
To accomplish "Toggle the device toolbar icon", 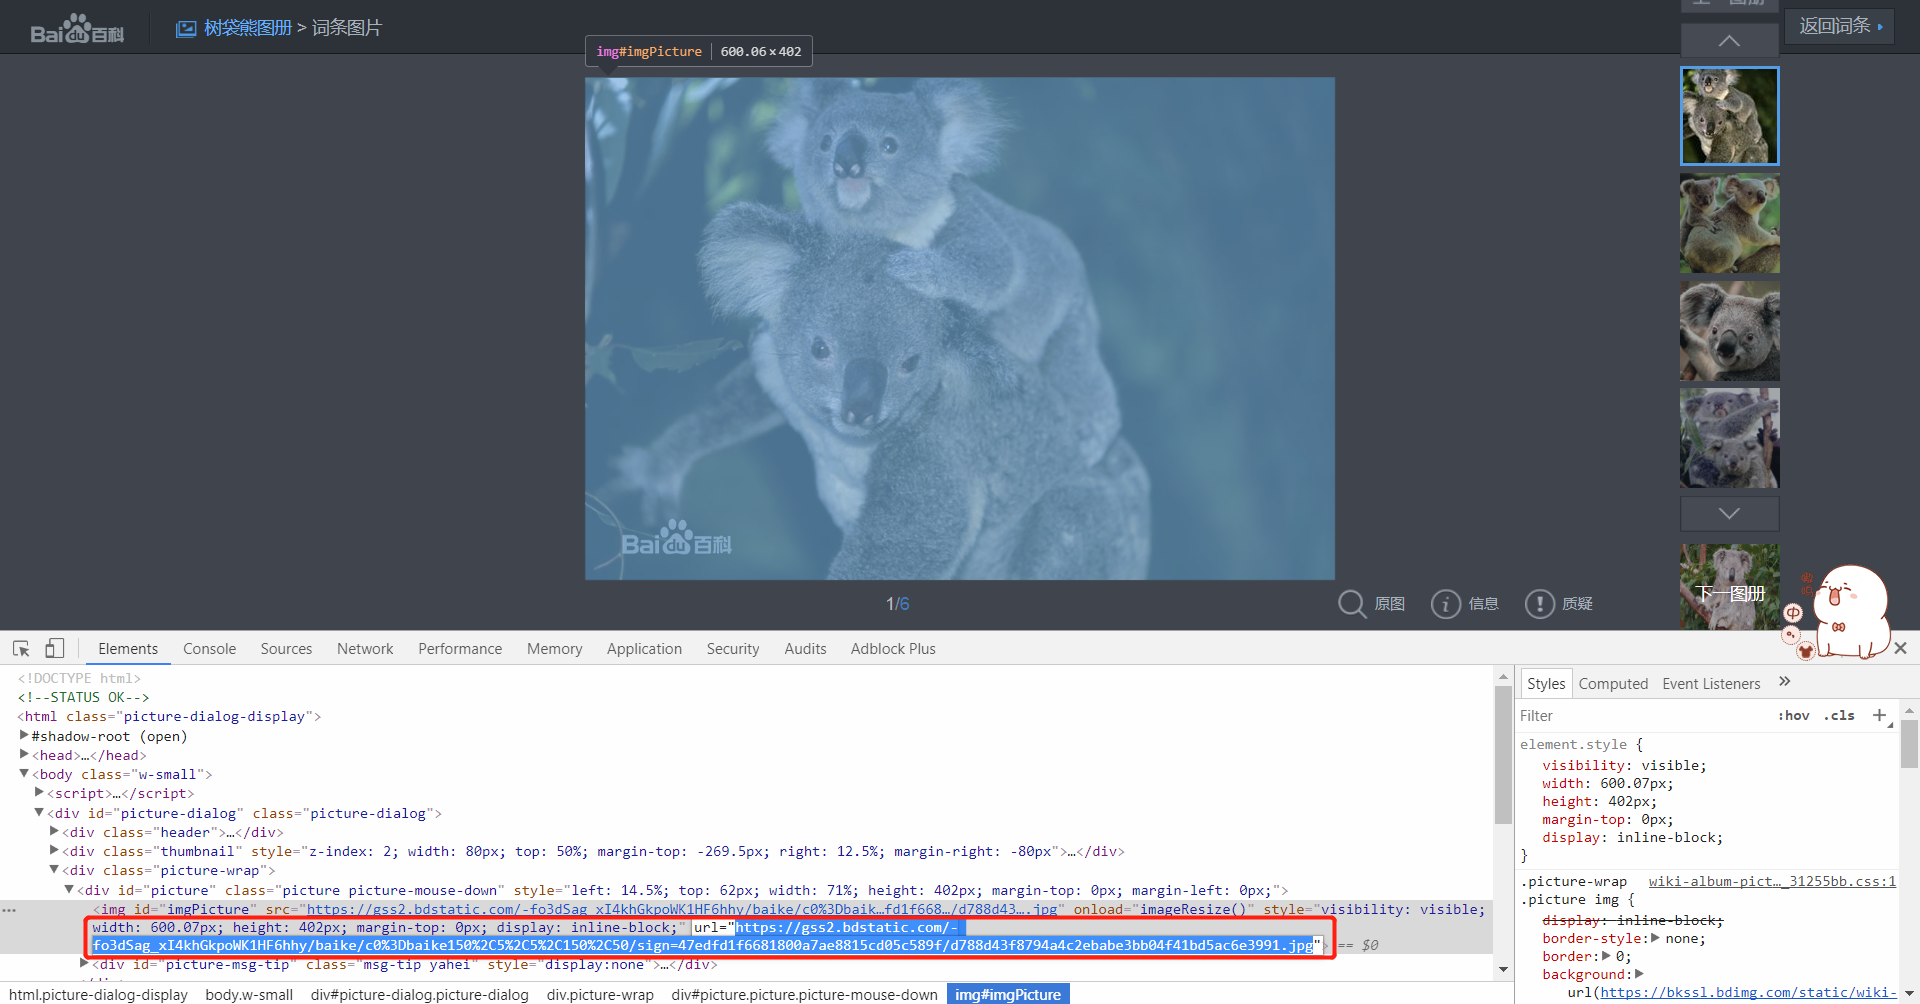I will point(54,648).
